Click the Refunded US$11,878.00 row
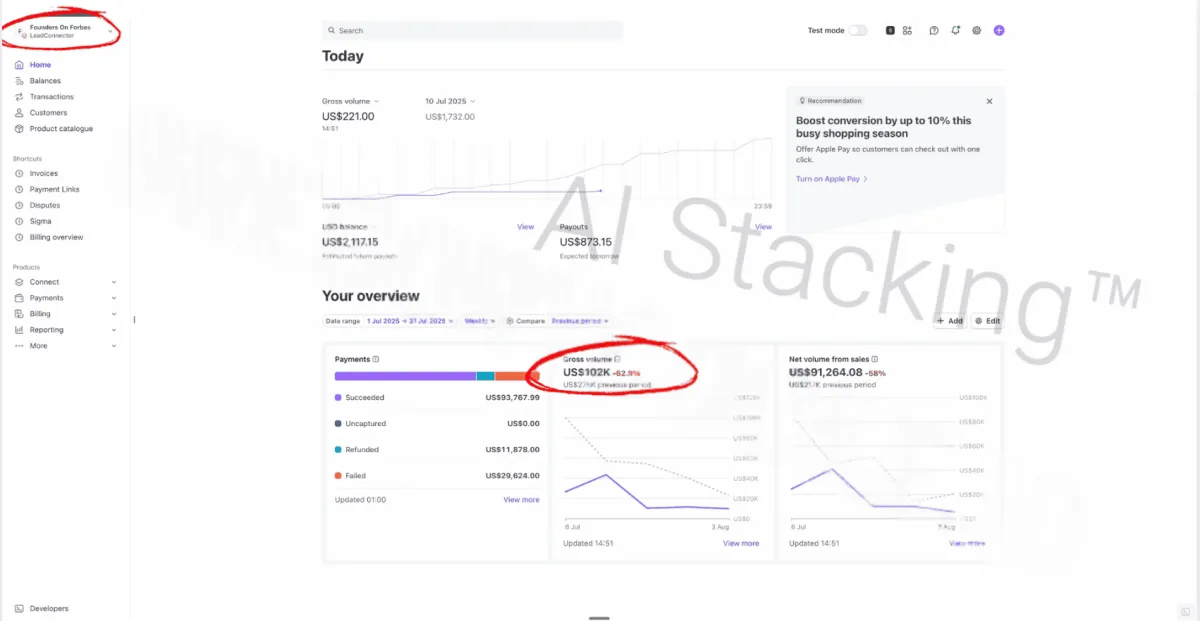This screenshot has width=1200, height=621. 437,450
